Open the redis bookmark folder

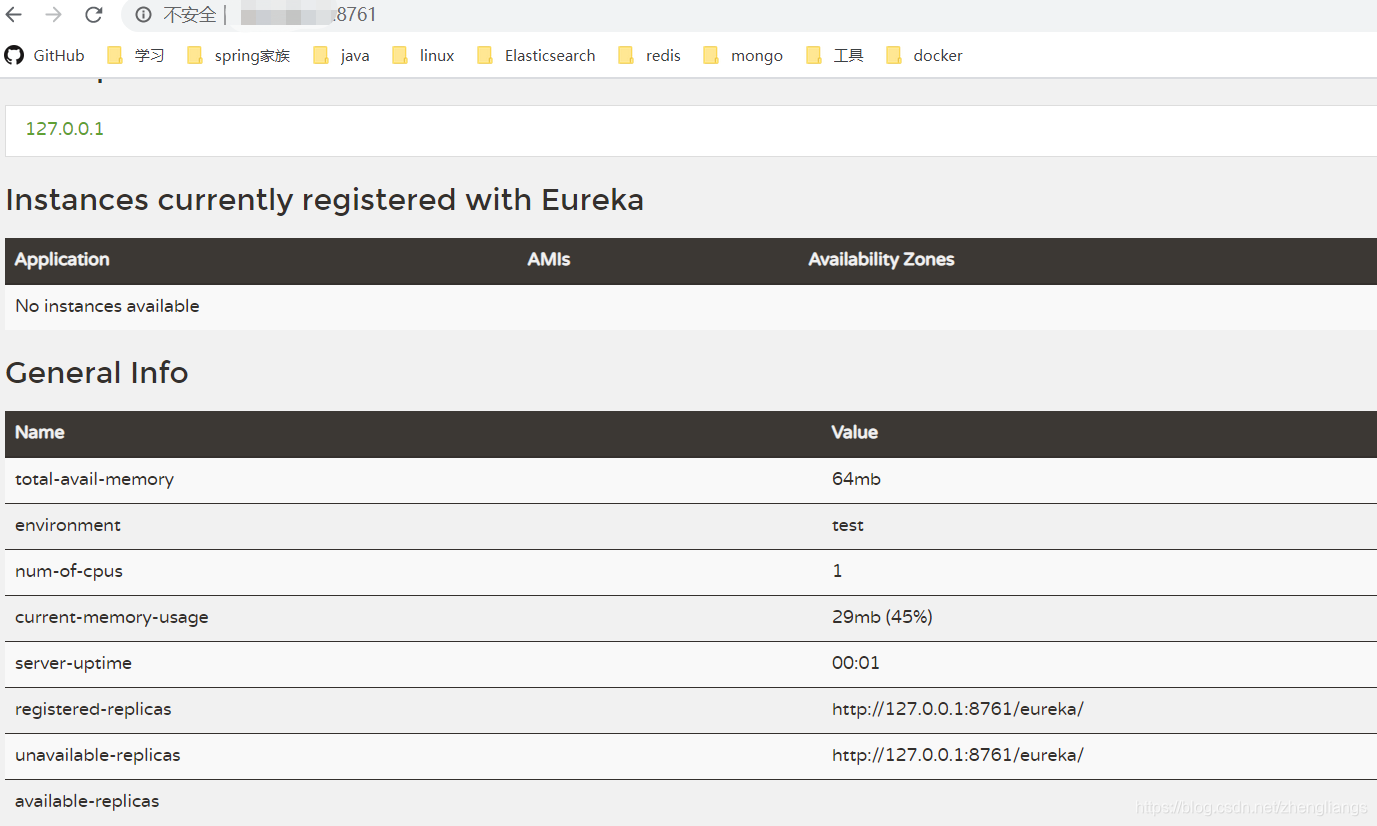point(649,56)
